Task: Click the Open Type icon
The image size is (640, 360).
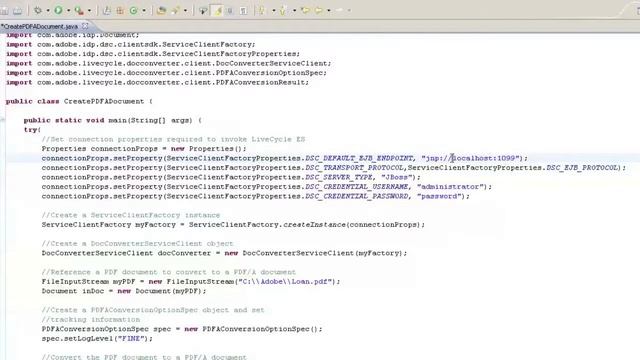Action: pos(161,11)
